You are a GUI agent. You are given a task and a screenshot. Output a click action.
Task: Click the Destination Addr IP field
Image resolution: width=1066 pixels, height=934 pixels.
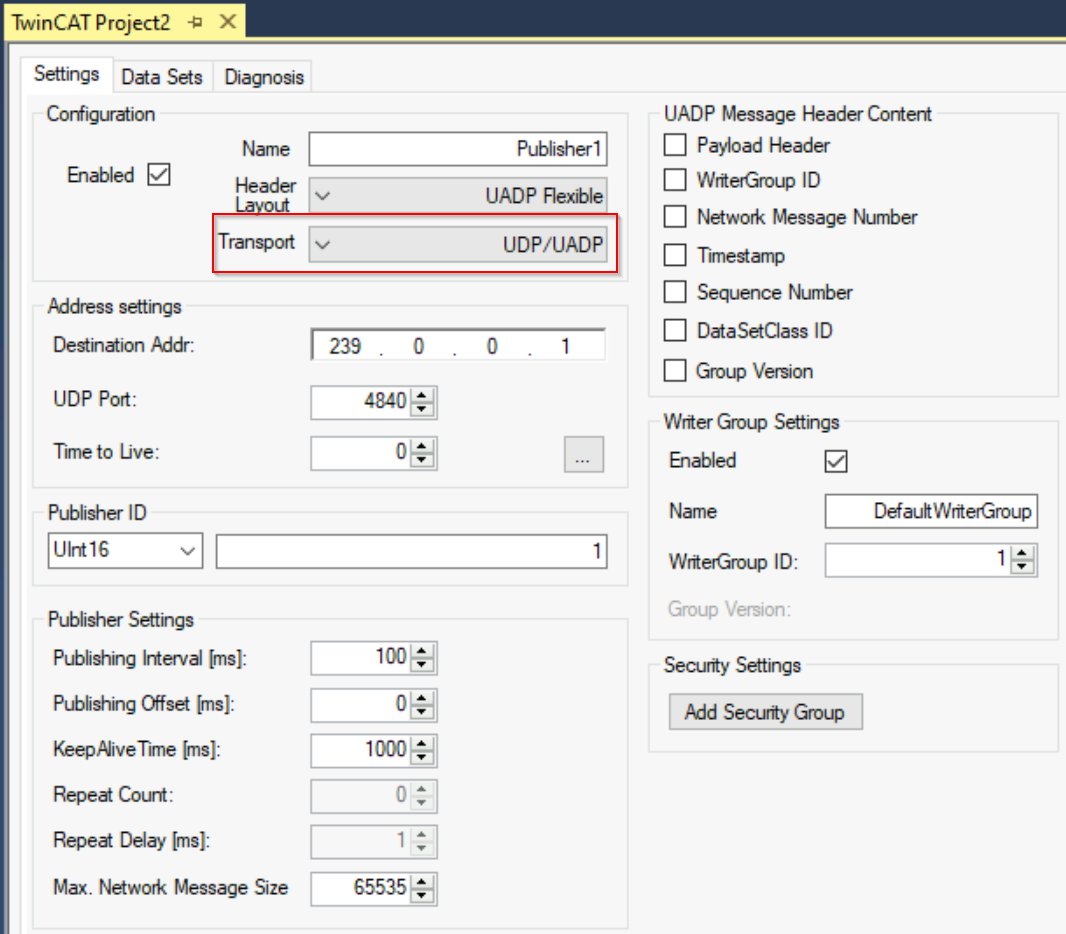click(x=458, y=345)
